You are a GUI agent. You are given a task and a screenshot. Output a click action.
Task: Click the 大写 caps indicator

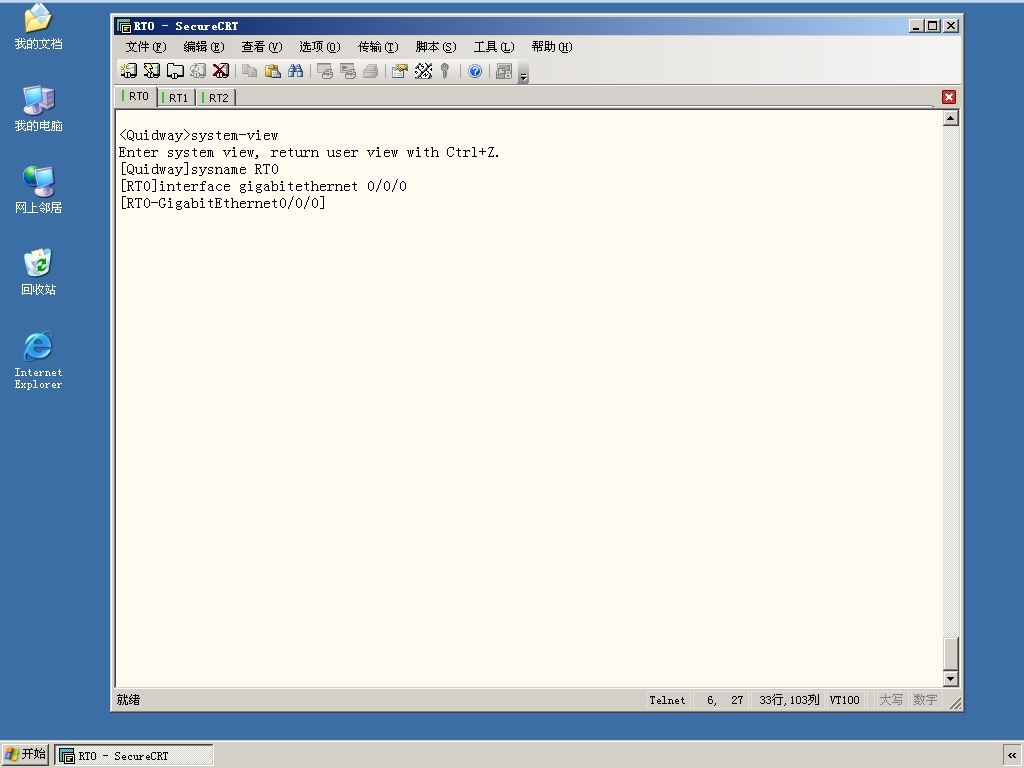point(891,700)
